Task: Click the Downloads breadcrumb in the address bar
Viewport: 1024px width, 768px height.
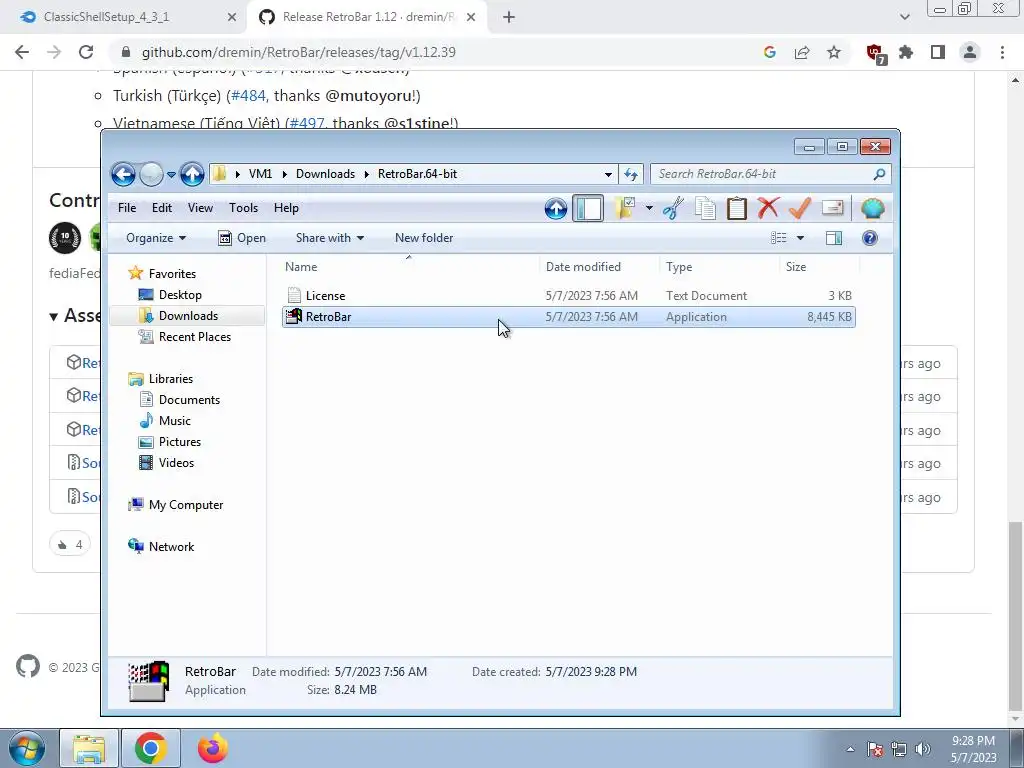Action: pos(325,174)
